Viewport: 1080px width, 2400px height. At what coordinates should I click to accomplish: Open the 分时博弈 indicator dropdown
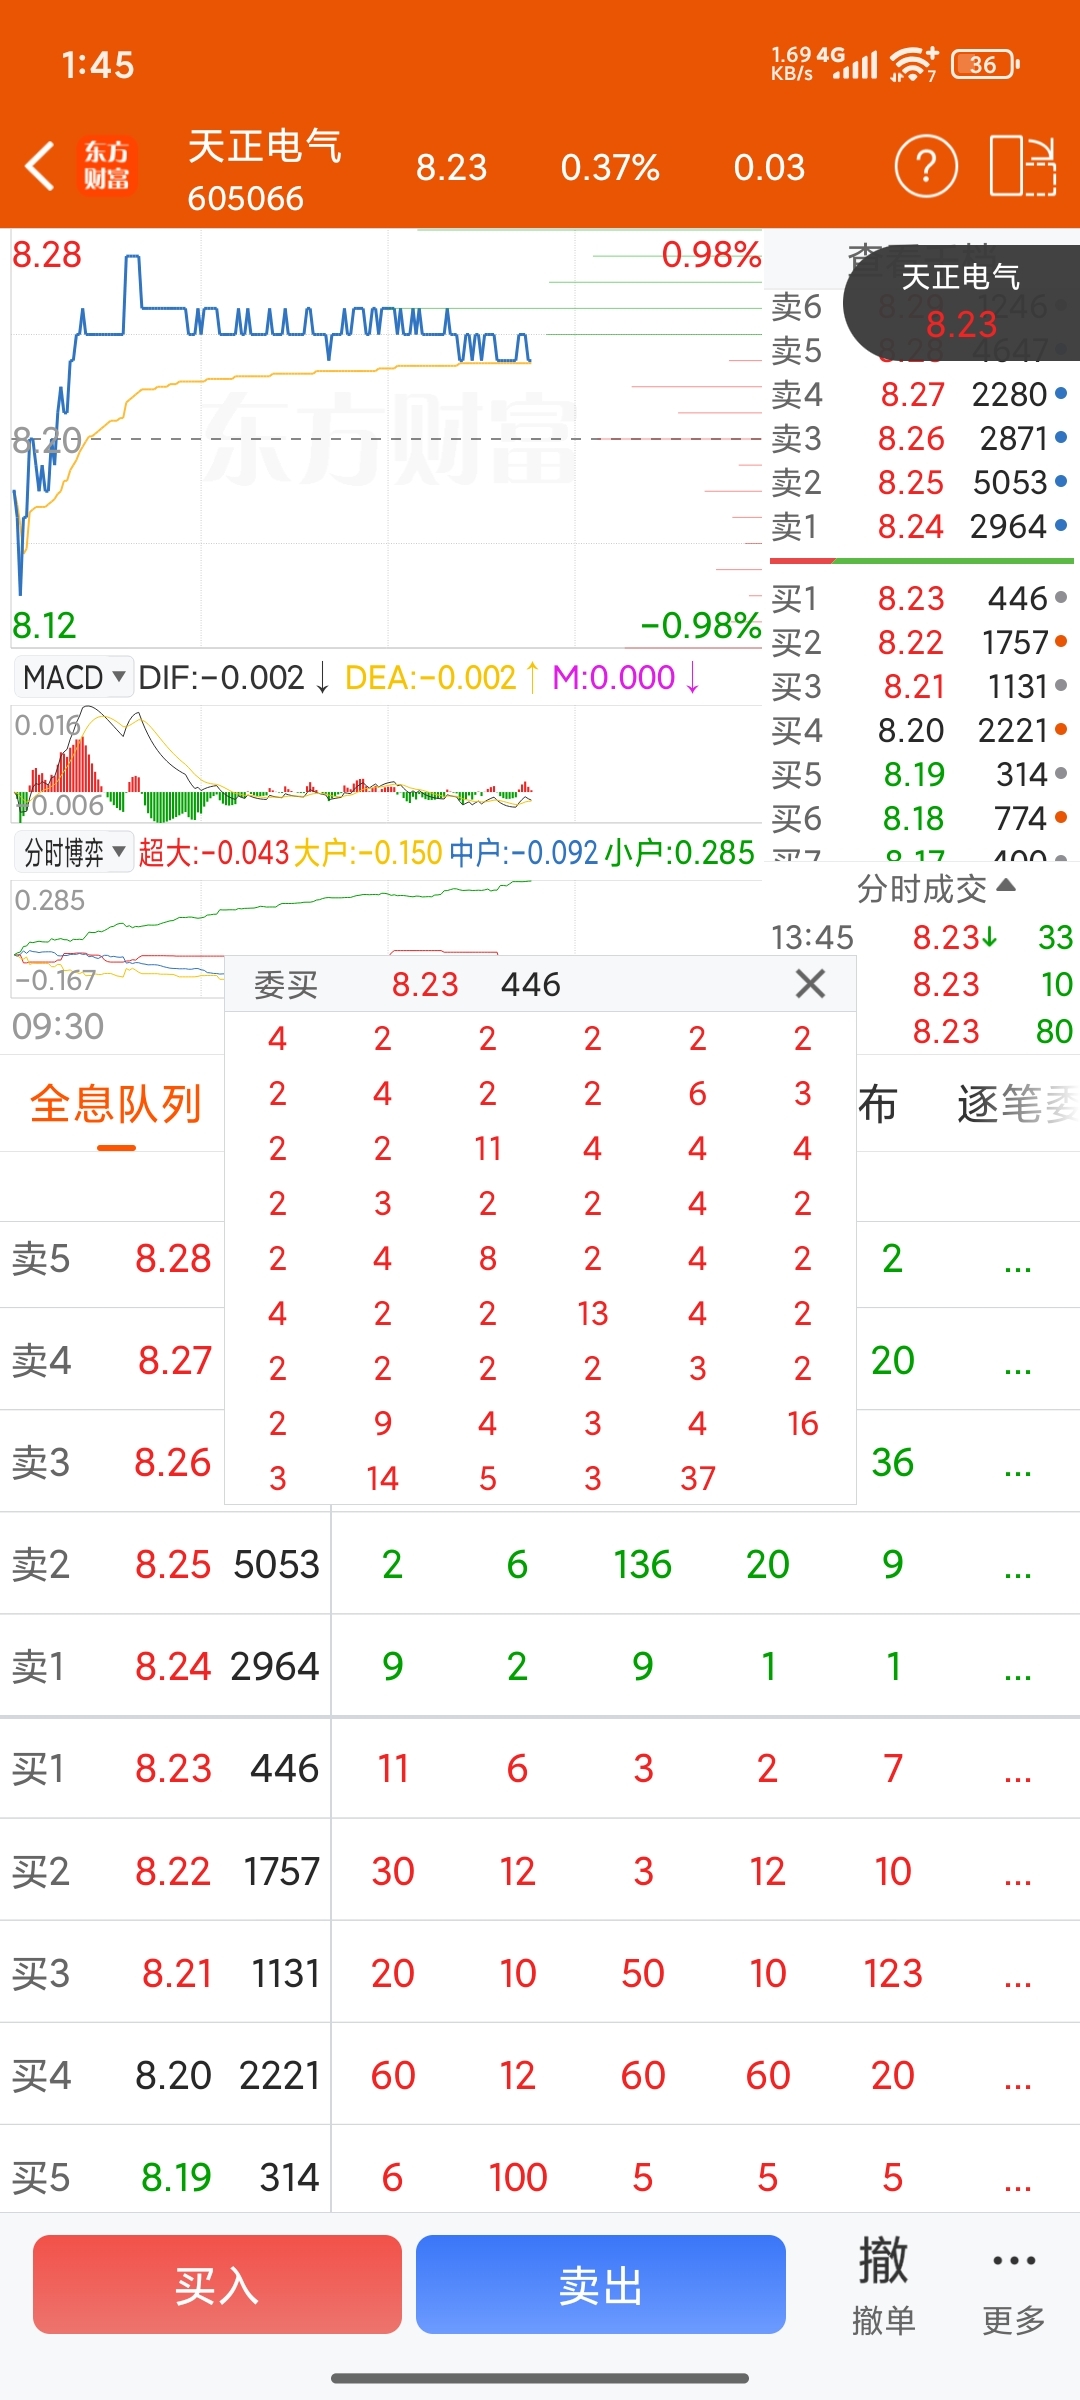pos(74,852)
